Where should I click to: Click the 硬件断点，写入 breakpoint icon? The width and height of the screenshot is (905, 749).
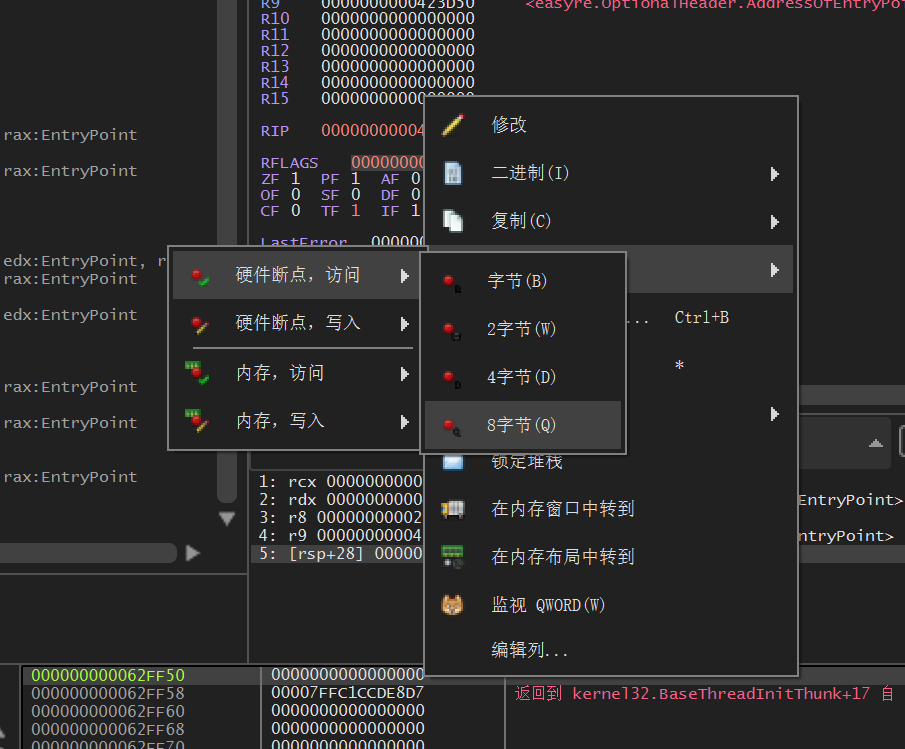pyautogui.click(x=200, y=324)
